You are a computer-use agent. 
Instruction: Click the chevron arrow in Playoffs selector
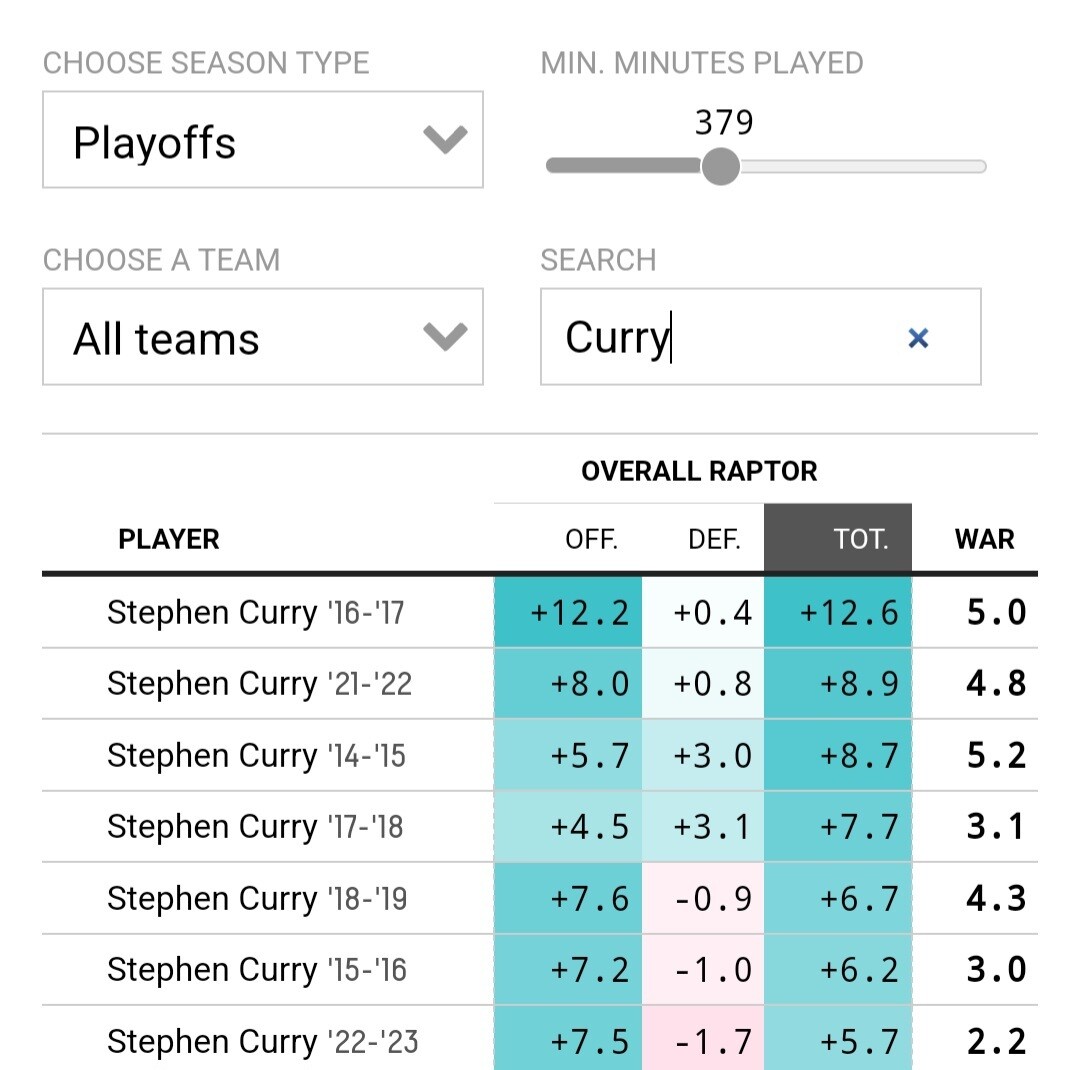(445, 140)
